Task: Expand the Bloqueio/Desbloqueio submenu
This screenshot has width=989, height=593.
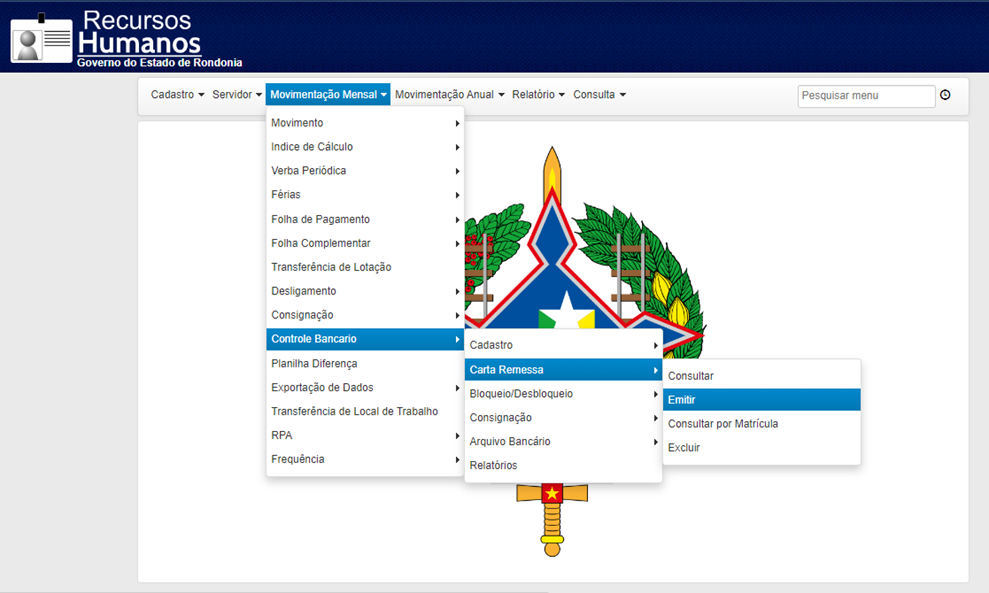Action: [563, 394]
